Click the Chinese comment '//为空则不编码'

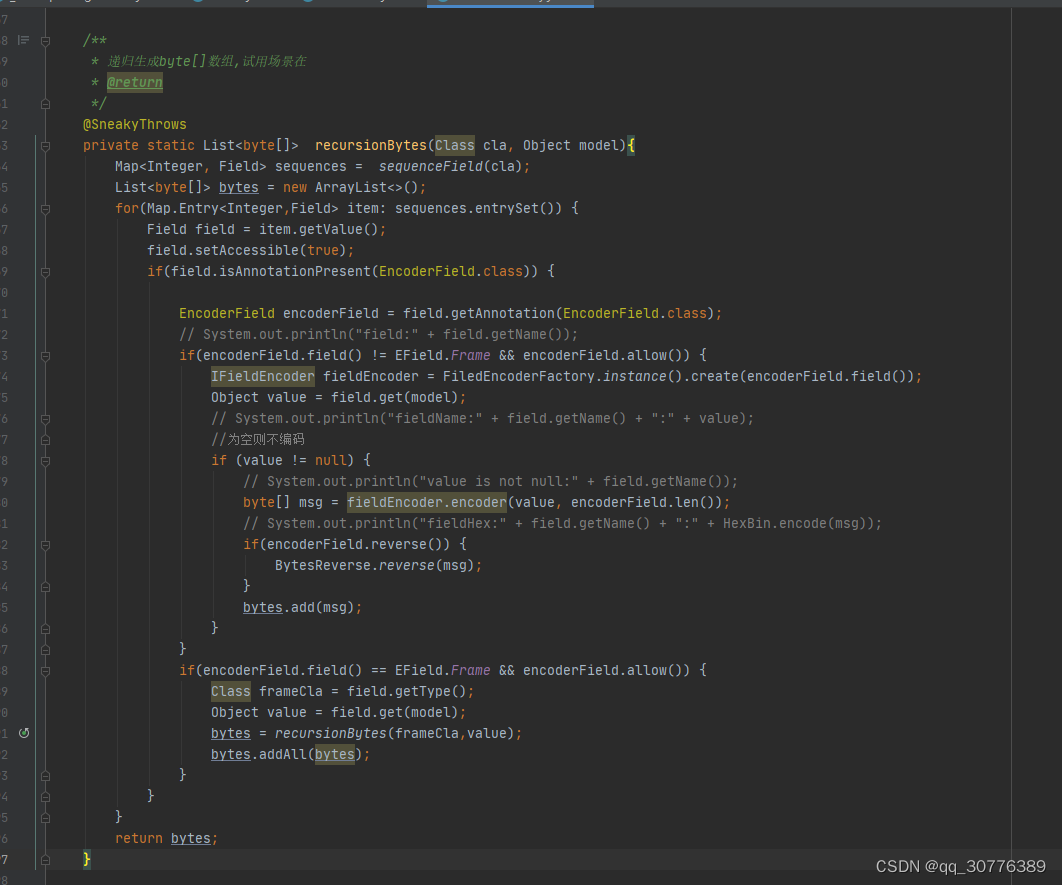[257, 439]
